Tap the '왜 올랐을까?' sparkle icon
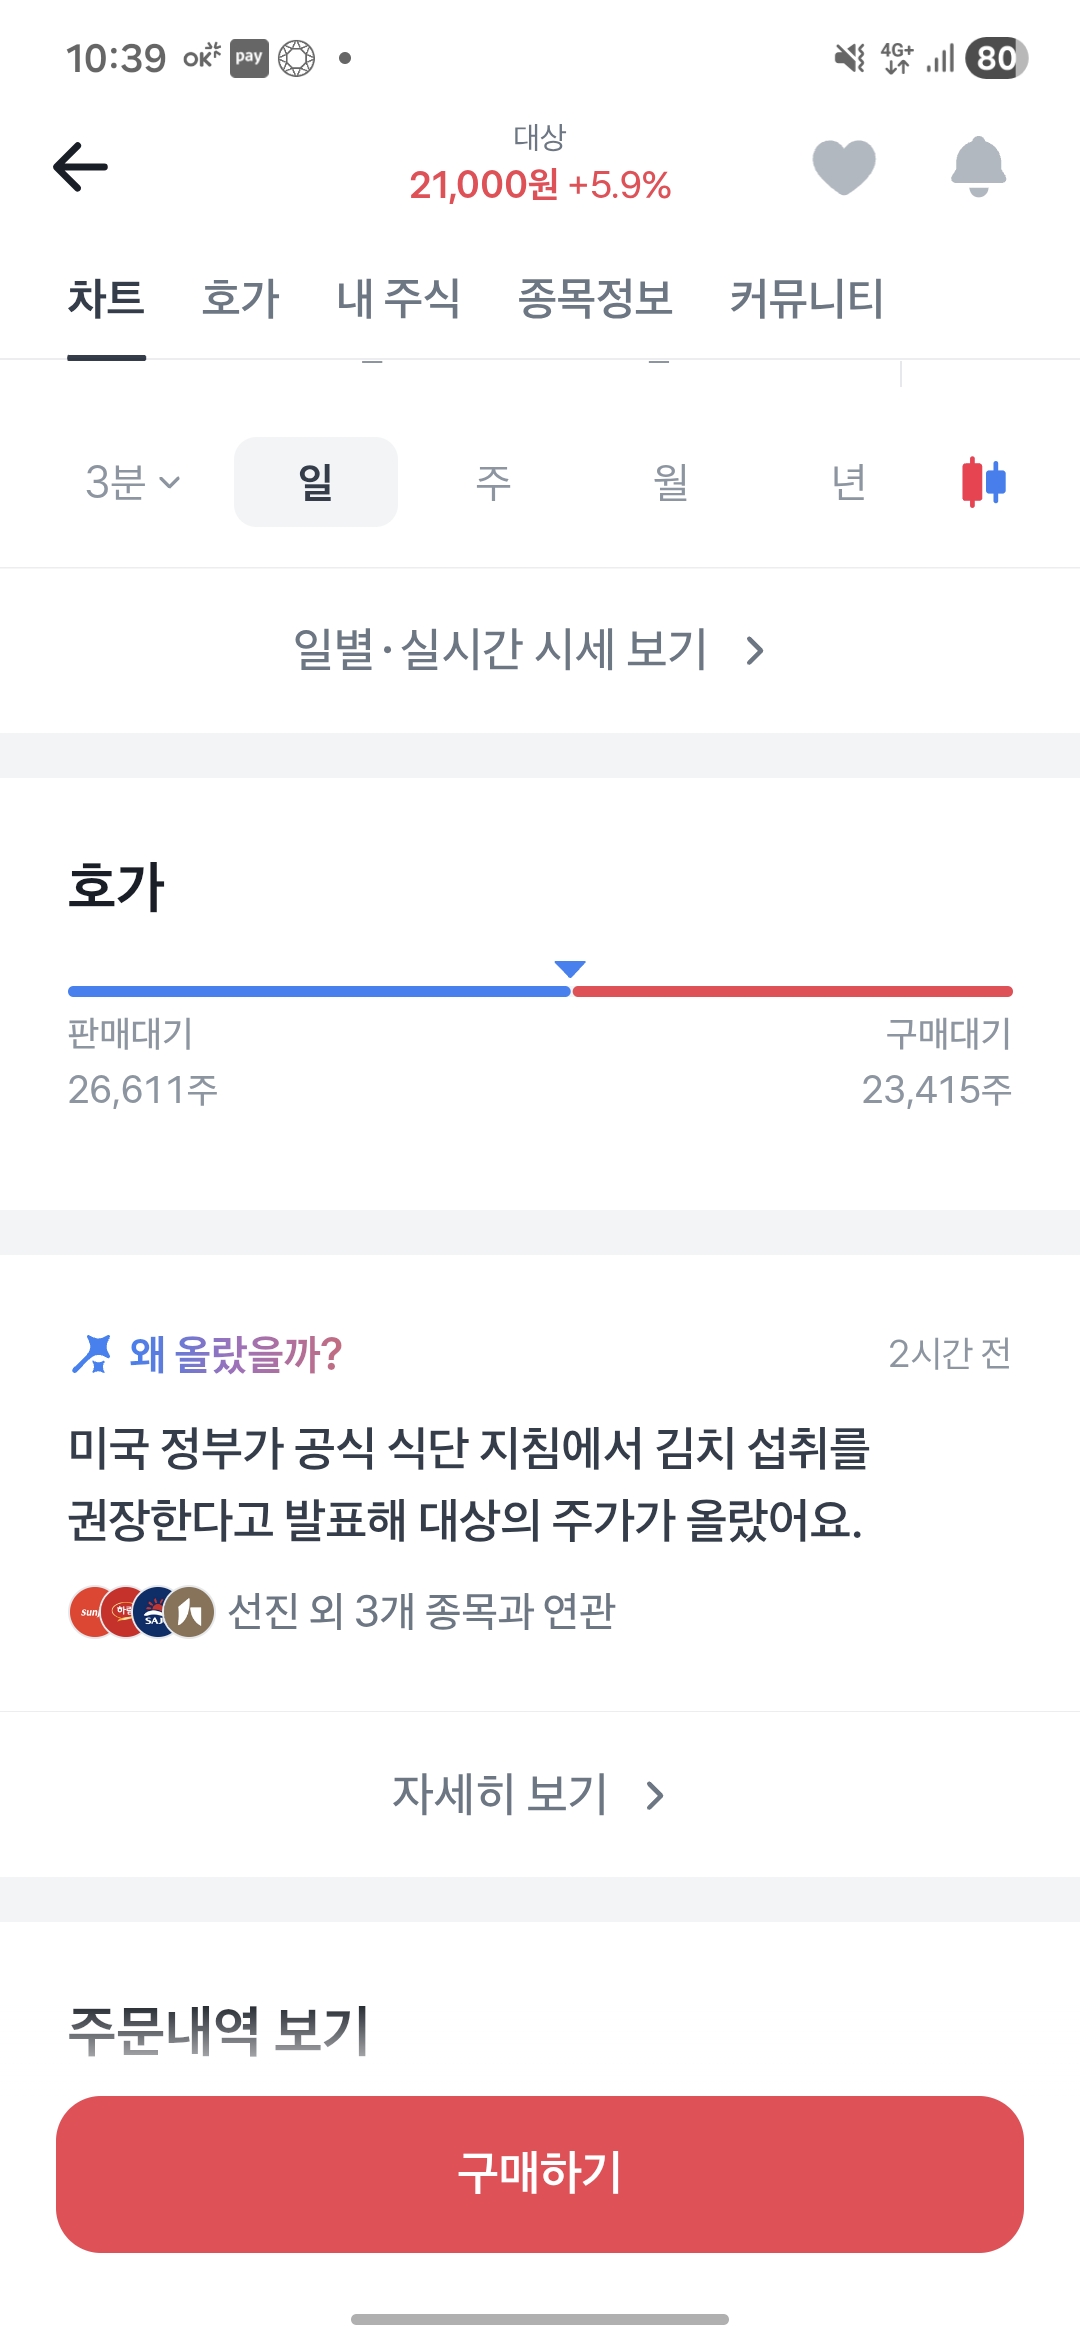This screenshot has height=2340, width=1080. (92, 1354)
